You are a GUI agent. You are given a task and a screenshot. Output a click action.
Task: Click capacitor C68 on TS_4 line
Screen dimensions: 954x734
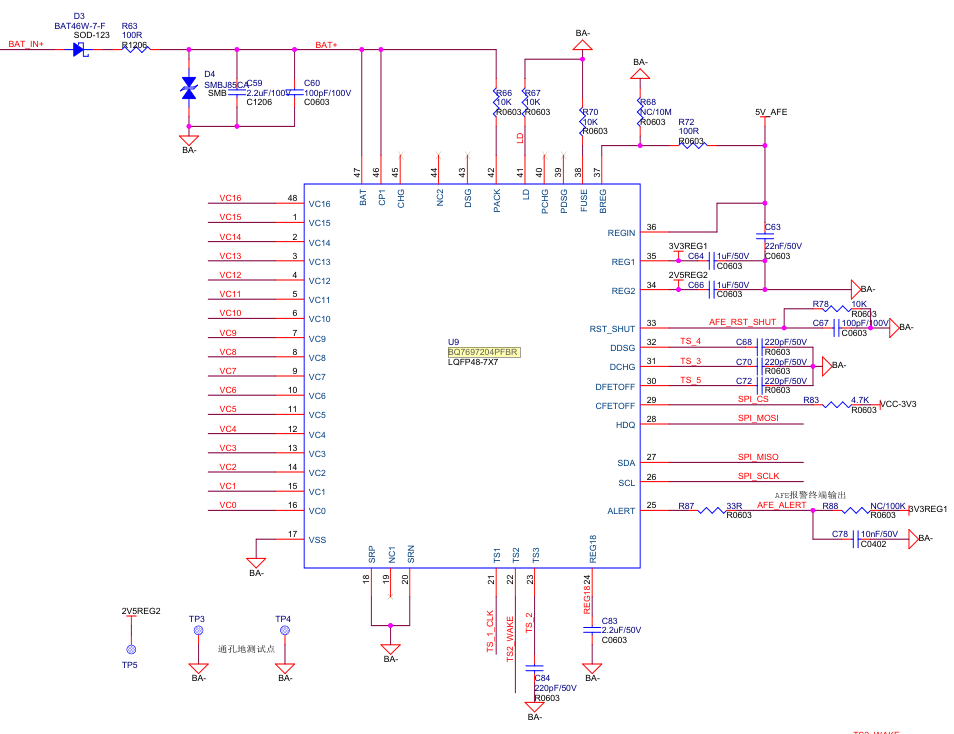[x=760, y=348]
